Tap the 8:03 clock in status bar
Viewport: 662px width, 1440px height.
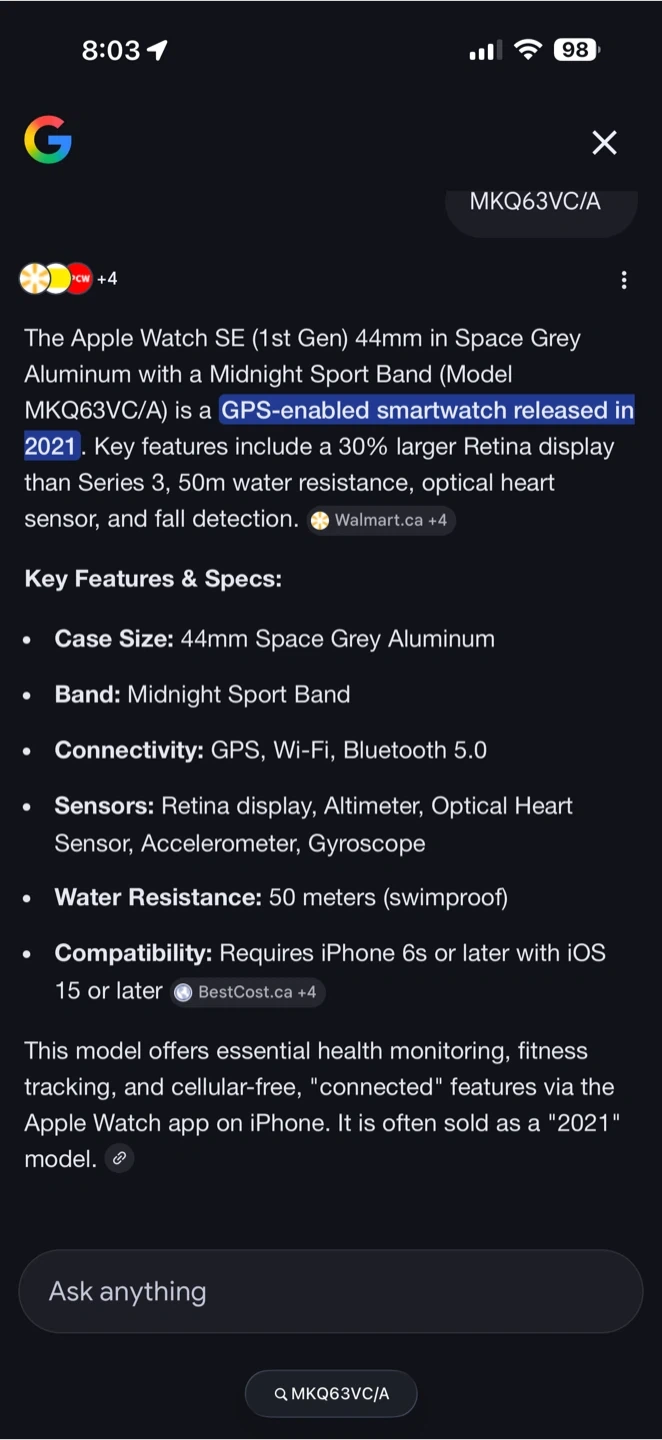tap(110, 51)
